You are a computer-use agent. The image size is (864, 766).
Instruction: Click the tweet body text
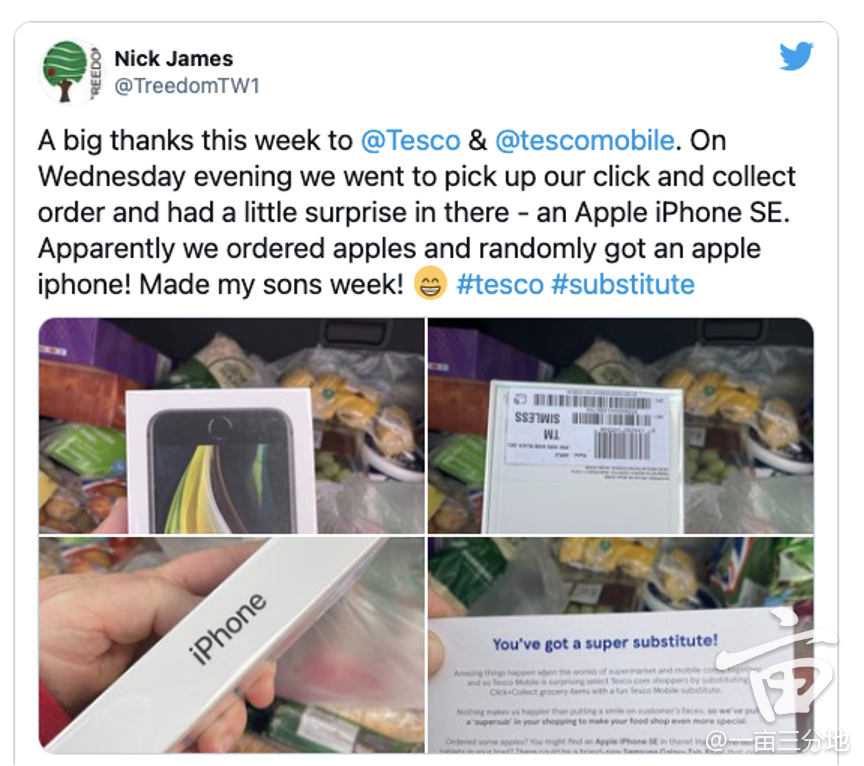pyautogui.click(x=417, y=213)
